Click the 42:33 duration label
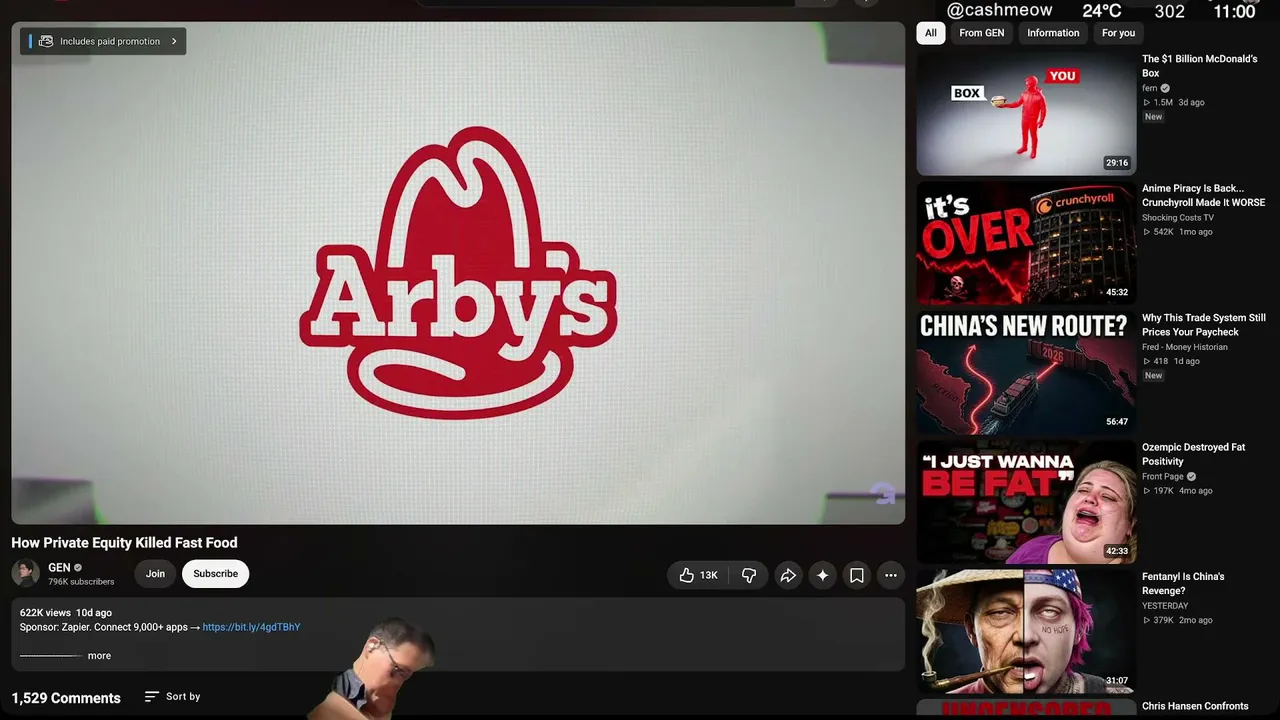The width and height of the screenshot is (1280, 720). click(1117, 551)
